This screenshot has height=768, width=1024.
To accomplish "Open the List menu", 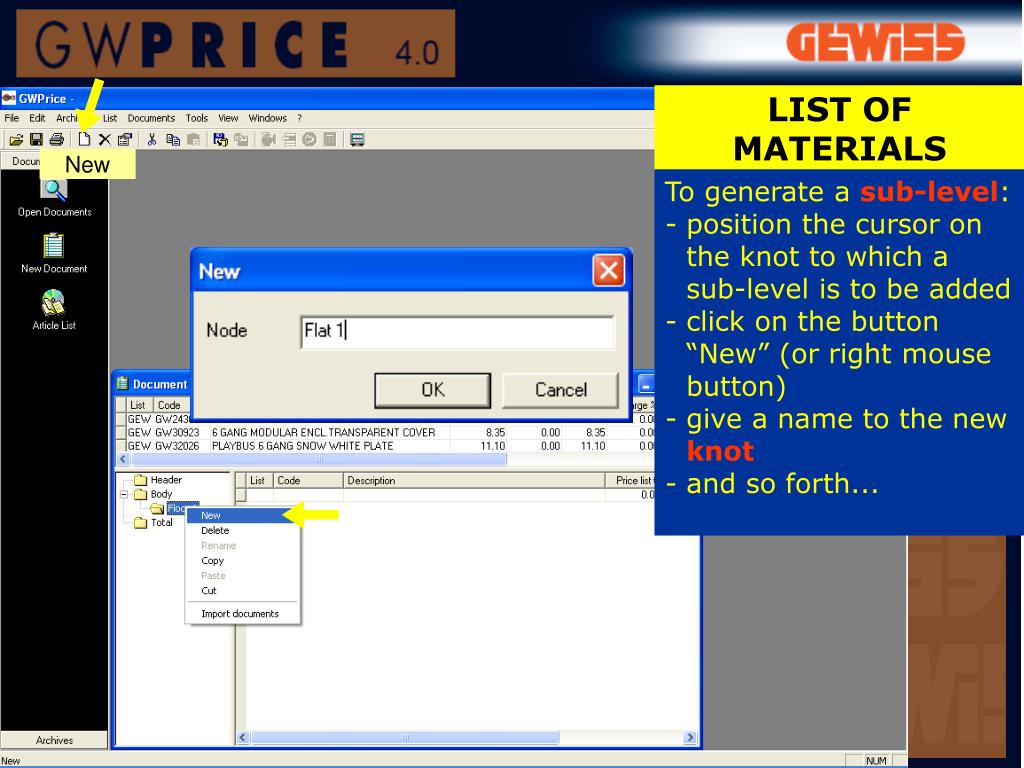I will (x=110, y=118).
